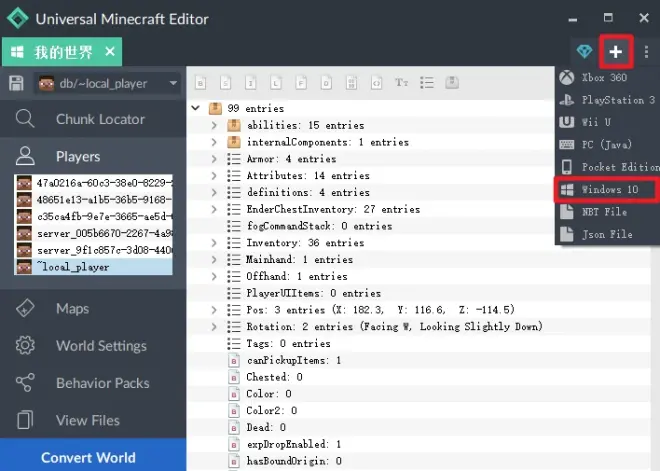Viewport: 660px width, 471px height.
Task: Open Chunk Locator in the sidebar
Action: [93, 119]
